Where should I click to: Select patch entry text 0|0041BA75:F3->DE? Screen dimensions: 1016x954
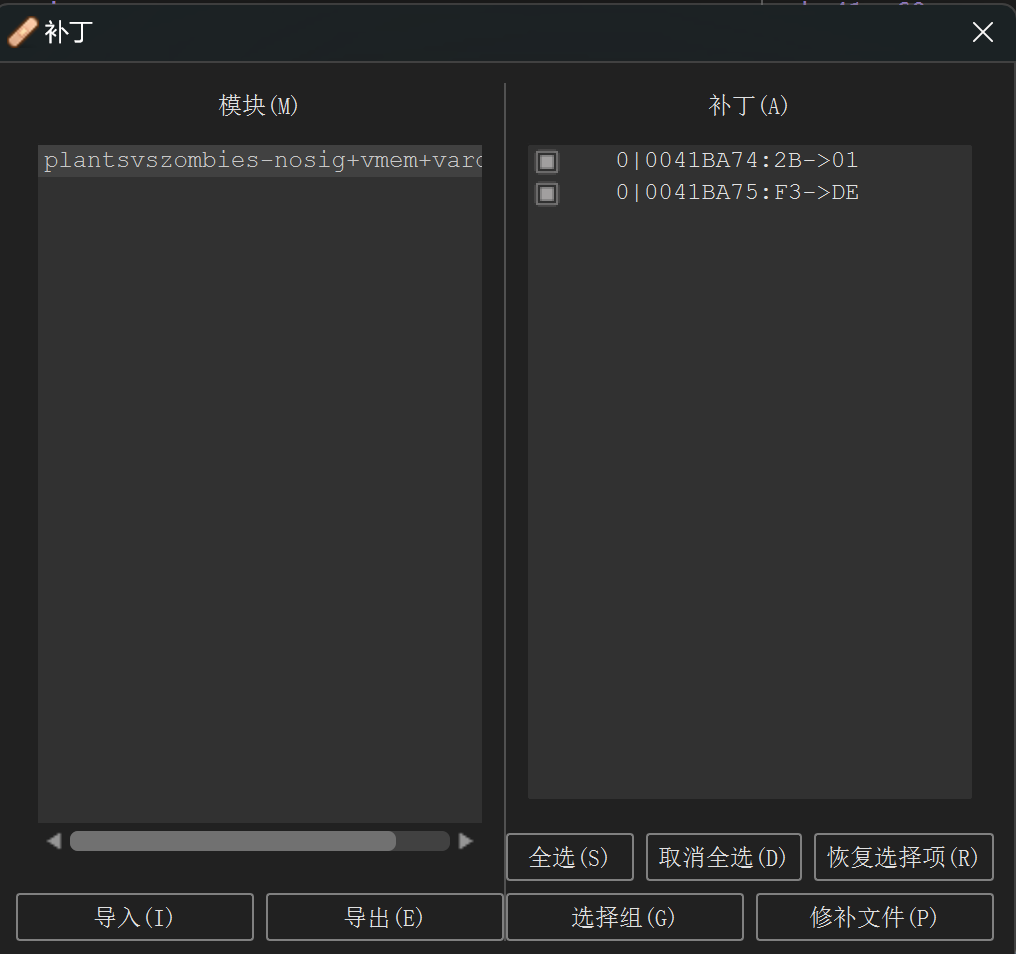pos(737,193)
